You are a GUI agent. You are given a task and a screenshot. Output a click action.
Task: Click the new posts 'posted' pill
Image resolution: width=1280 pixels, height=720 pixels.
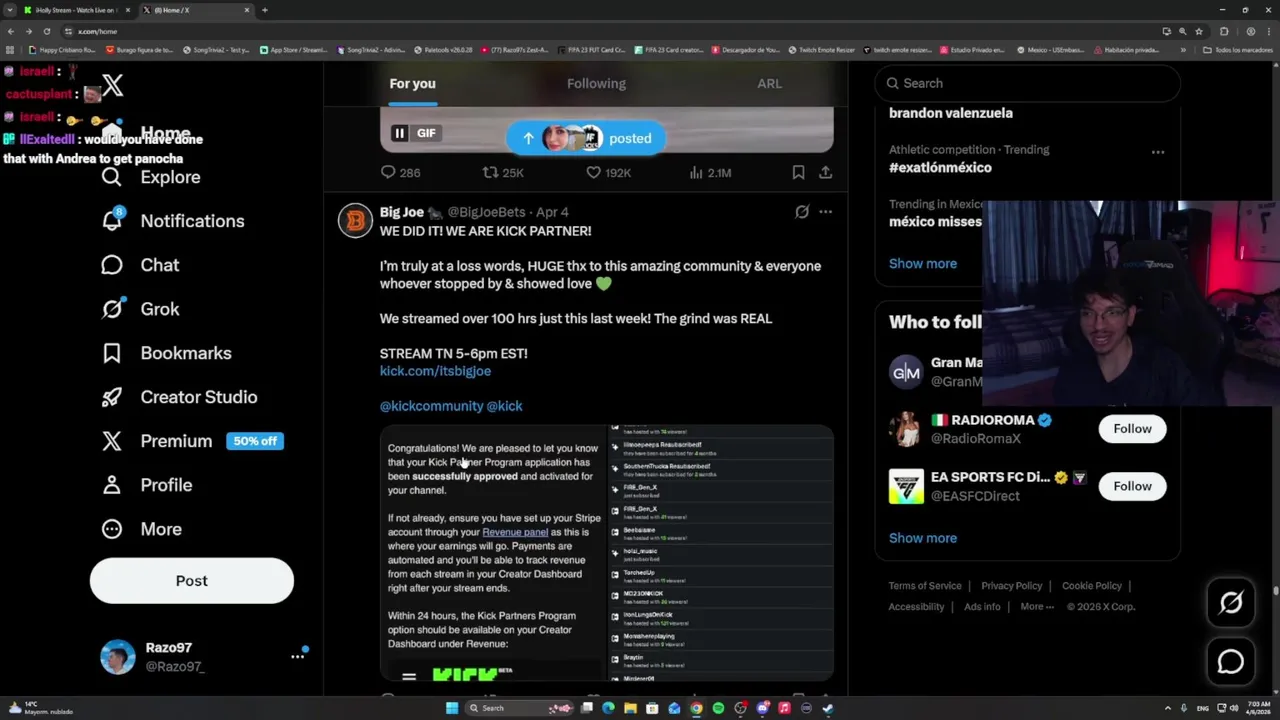[586, 138]
